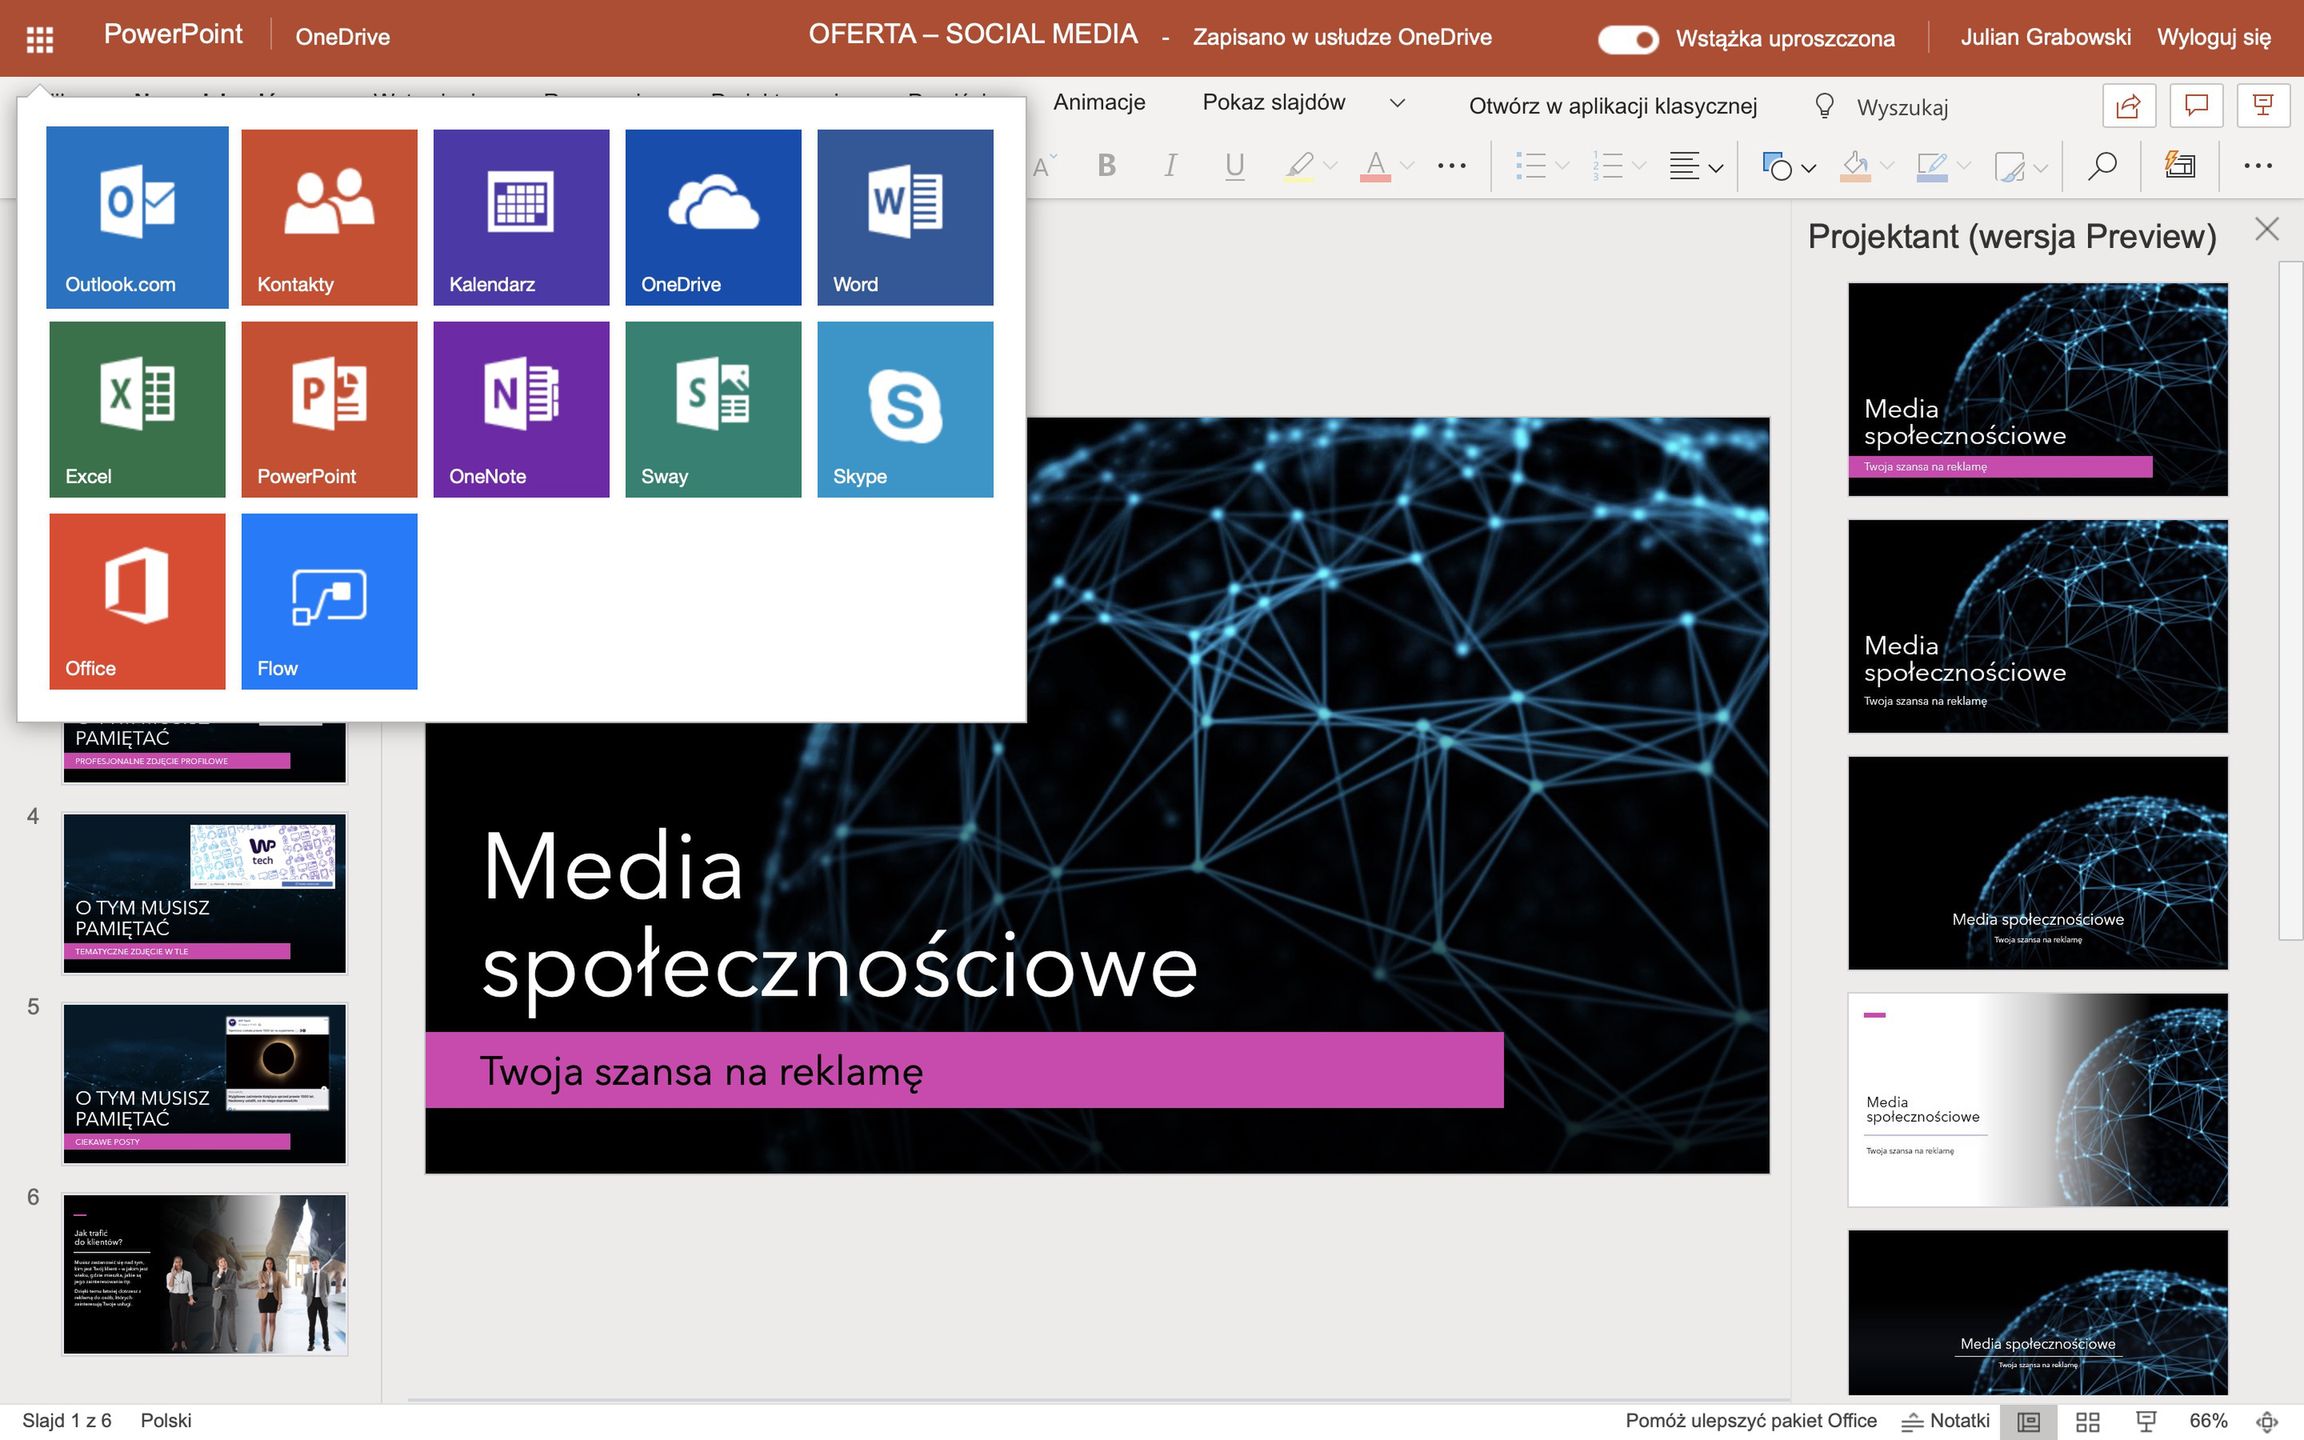Viewport: 2304px width, 1440px height.
Task: Expand the Shapes dropdown arrow
Action: pos(1808,168)
